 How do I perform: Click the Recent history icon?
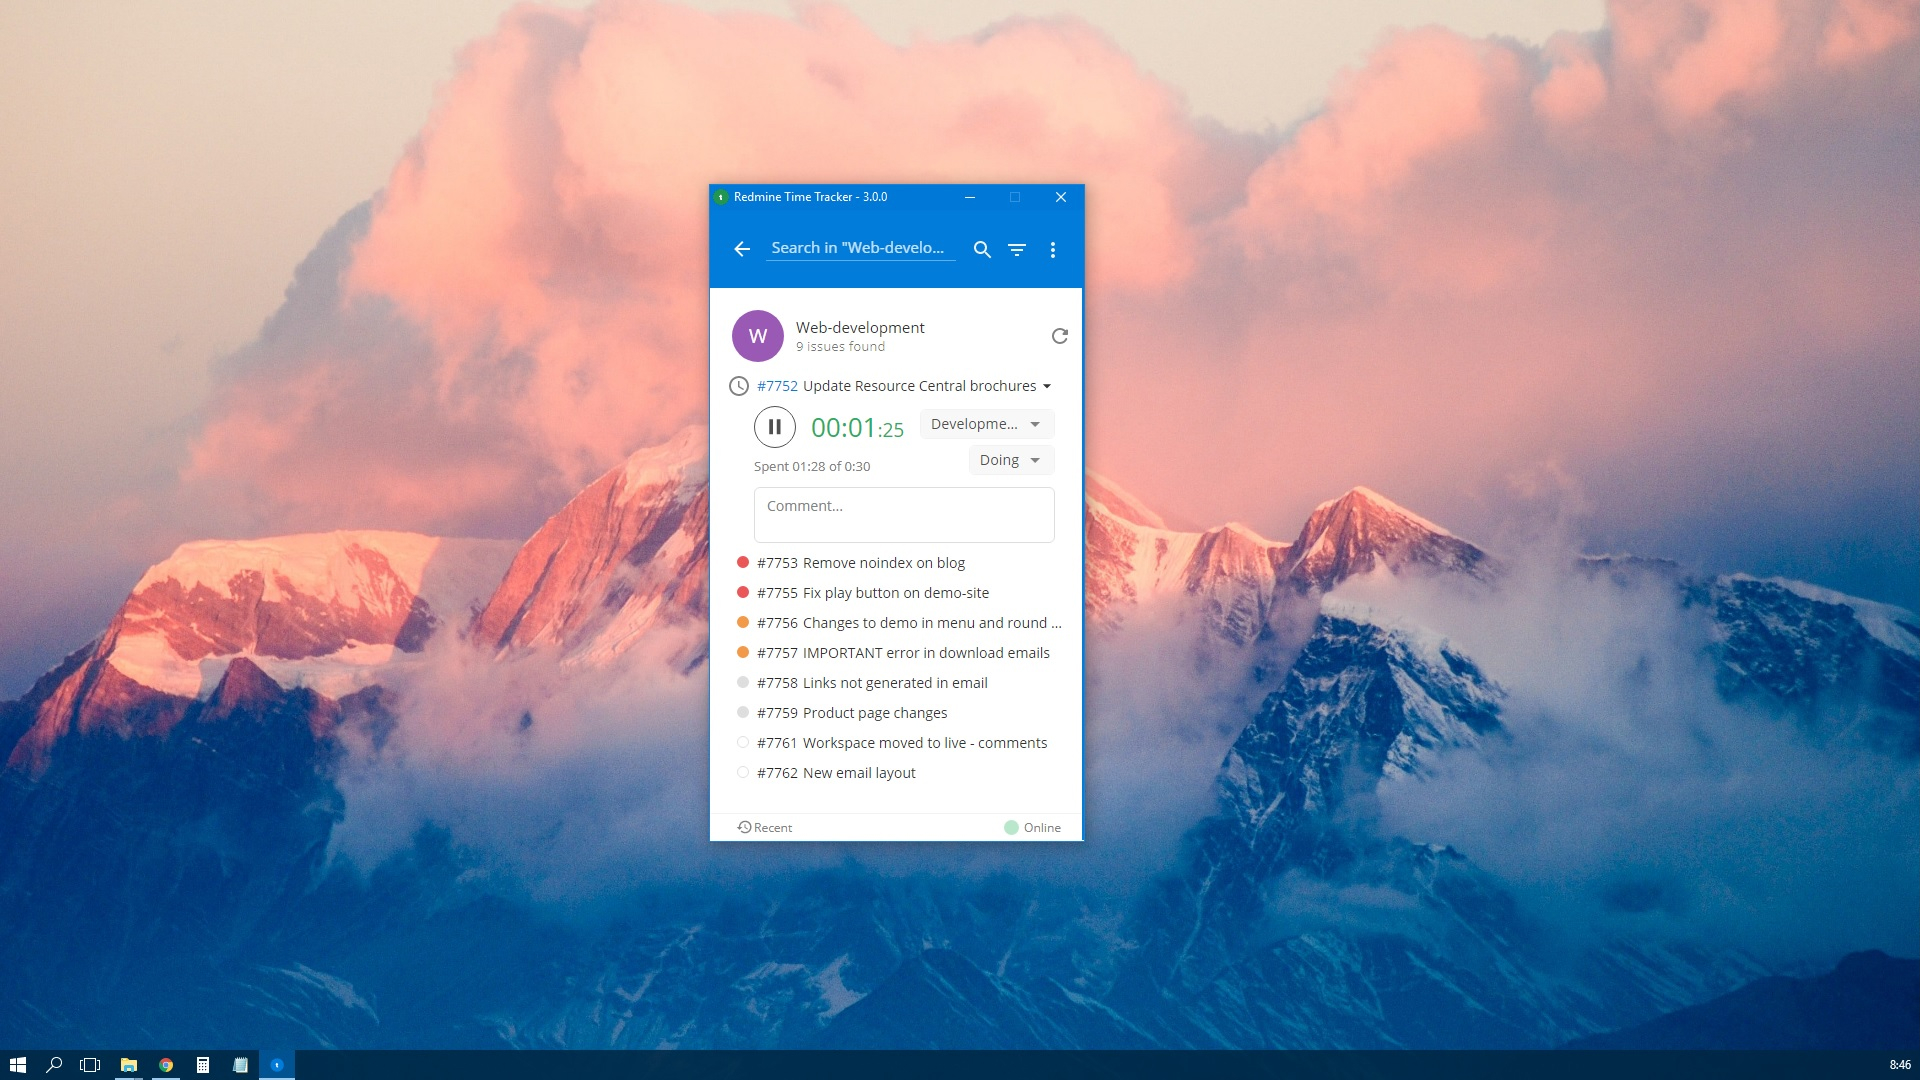[x=744, y=827]
